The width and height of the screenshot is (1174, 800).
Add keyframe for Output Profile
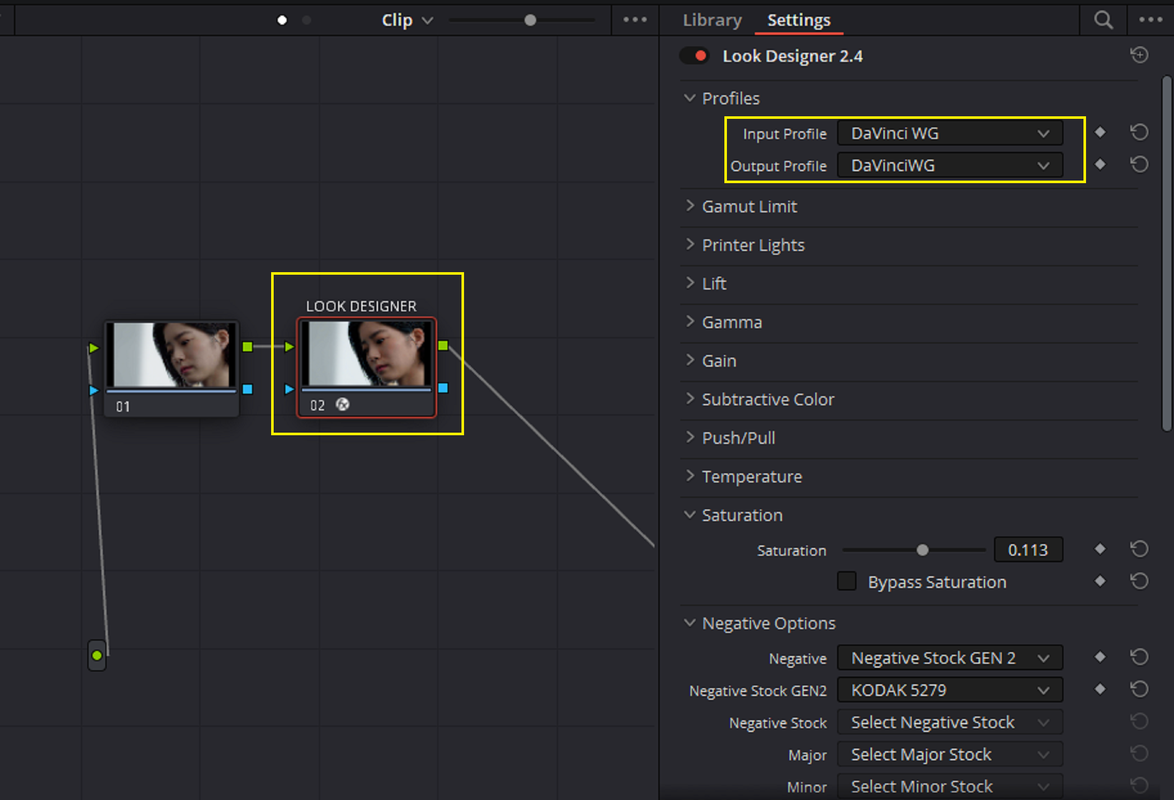[1100, 164]
